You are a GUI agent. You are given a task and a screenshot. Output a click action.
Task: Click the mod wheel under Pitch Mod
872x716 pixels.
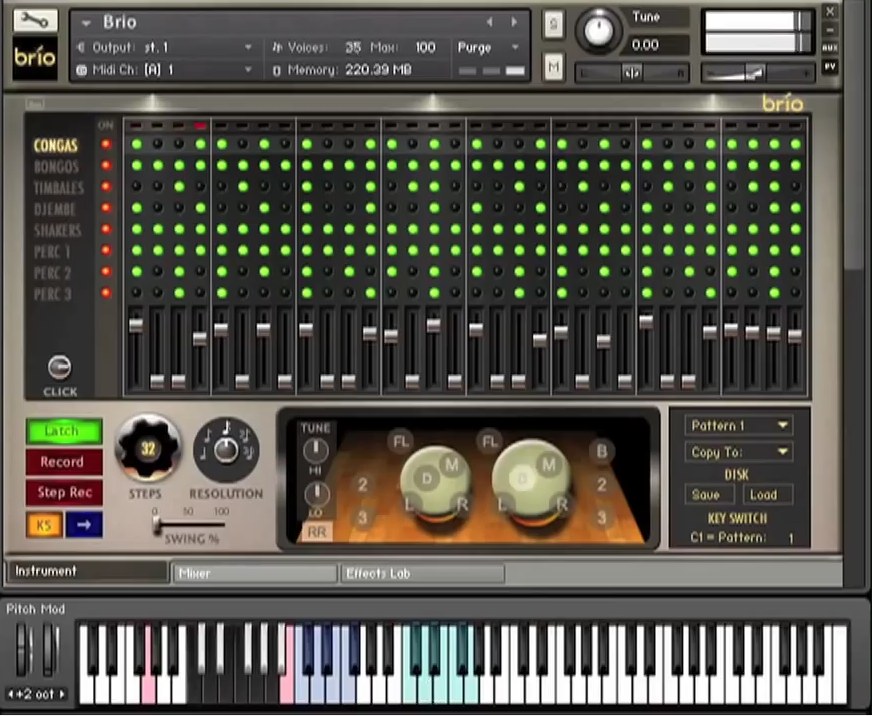click(x=50, y=649)
